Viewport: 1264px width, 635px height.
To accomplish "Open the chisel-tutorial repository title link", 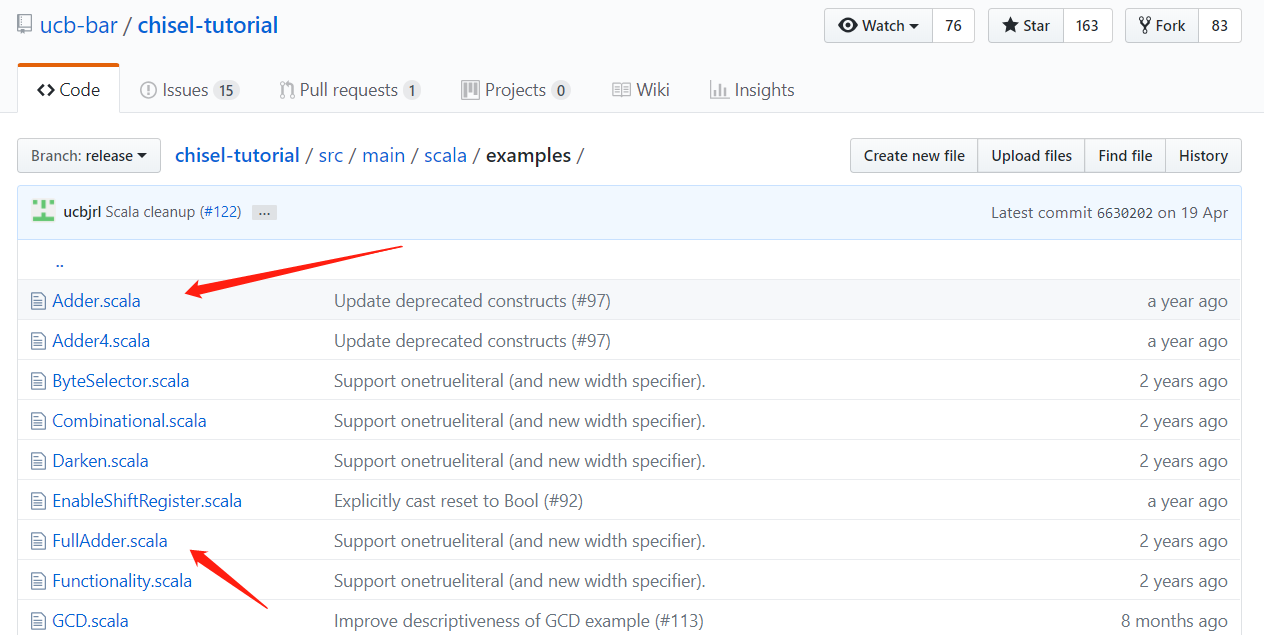I will [208, 25].
